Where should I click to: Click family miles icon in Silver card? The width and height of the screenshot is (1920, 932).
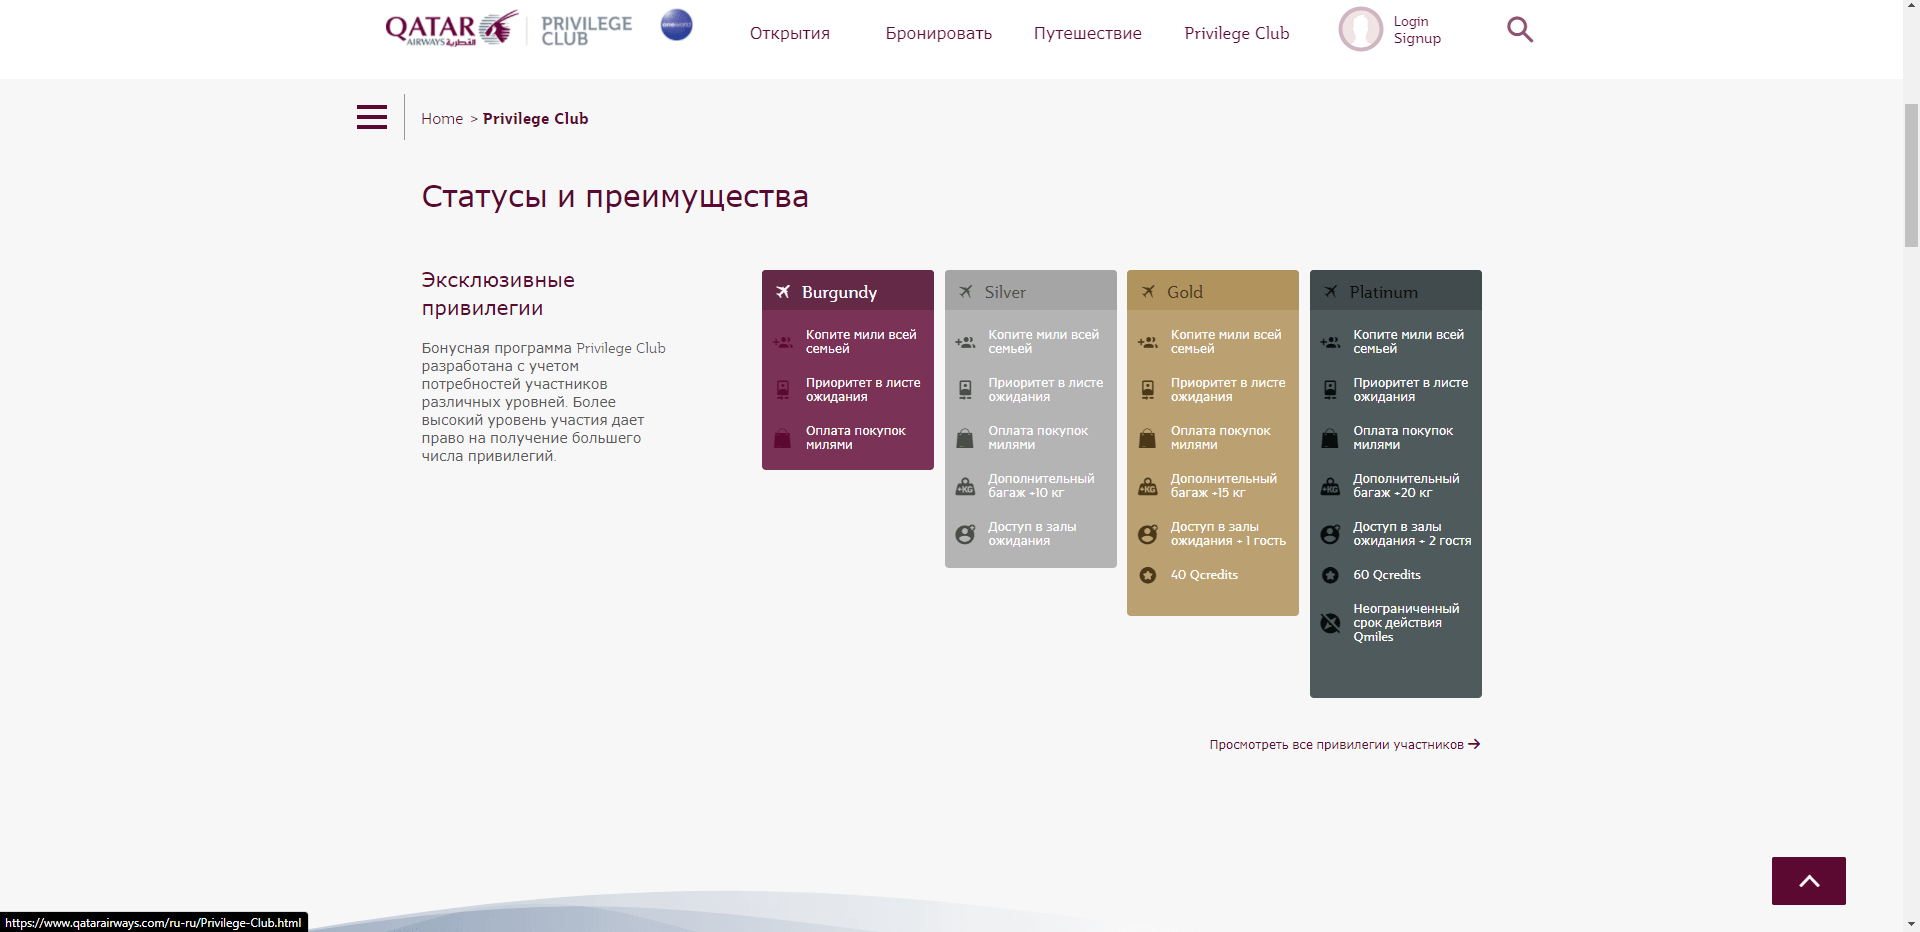965,342
